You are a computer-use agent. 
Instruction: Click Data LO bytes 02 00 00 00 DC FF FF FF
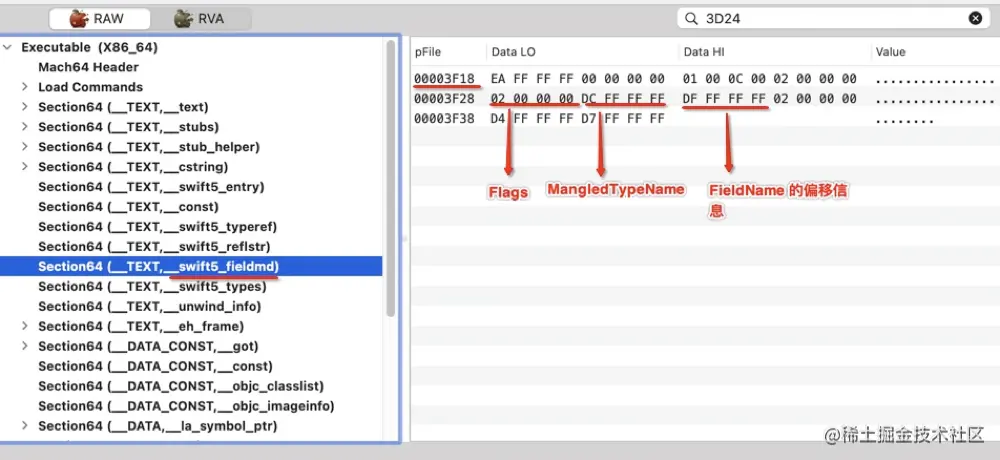click(x=578, y=99)
